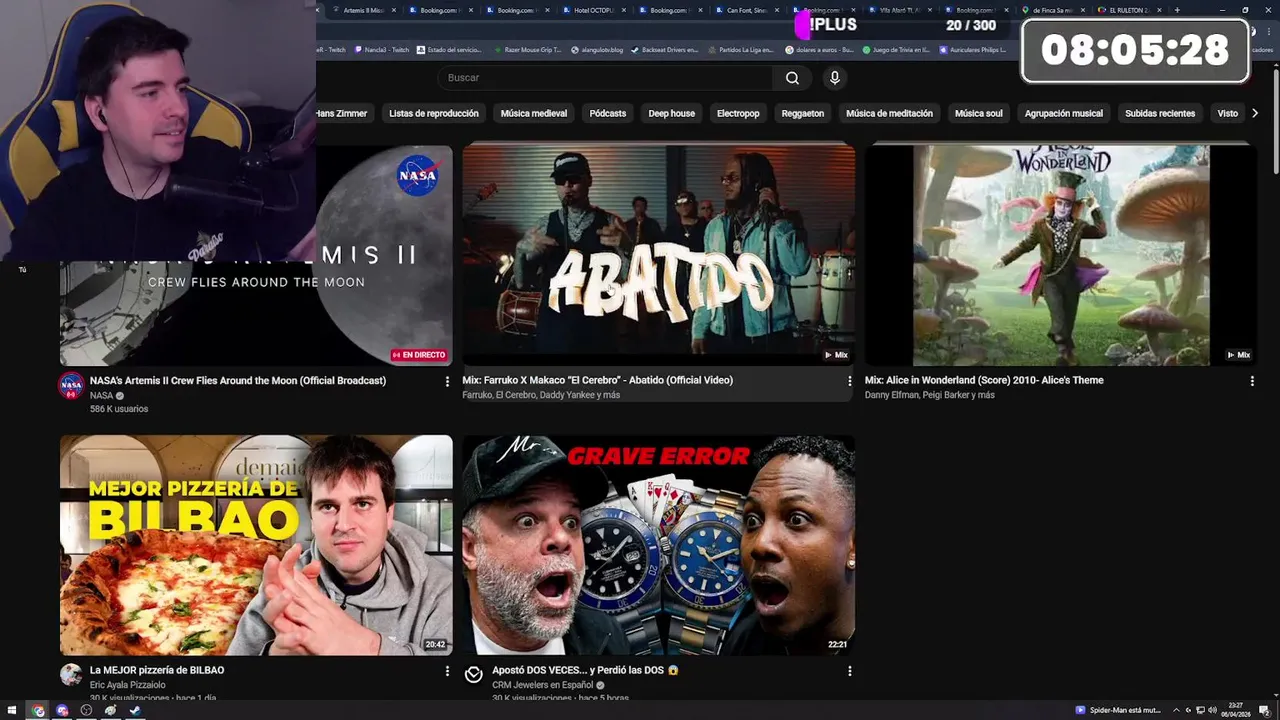
Task: Open Chrome from the taskbar
Action: 38,710
